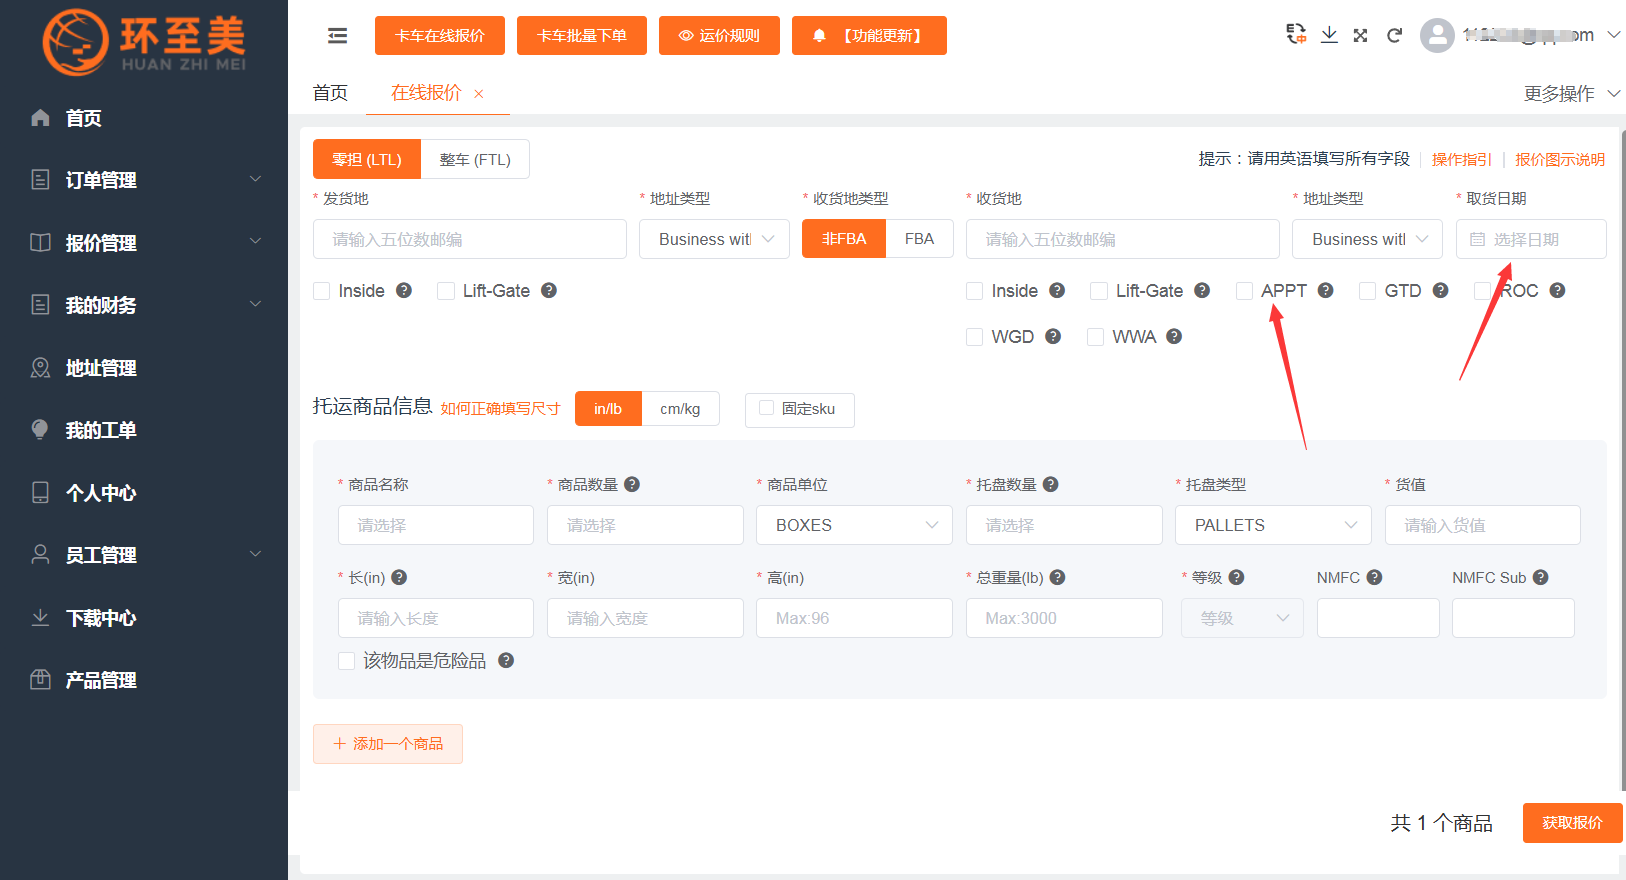This screenshot has width=1626, height=880.
Task: Check the destination Lift-Gate checkbox
Action: [x=1099, y=291]
